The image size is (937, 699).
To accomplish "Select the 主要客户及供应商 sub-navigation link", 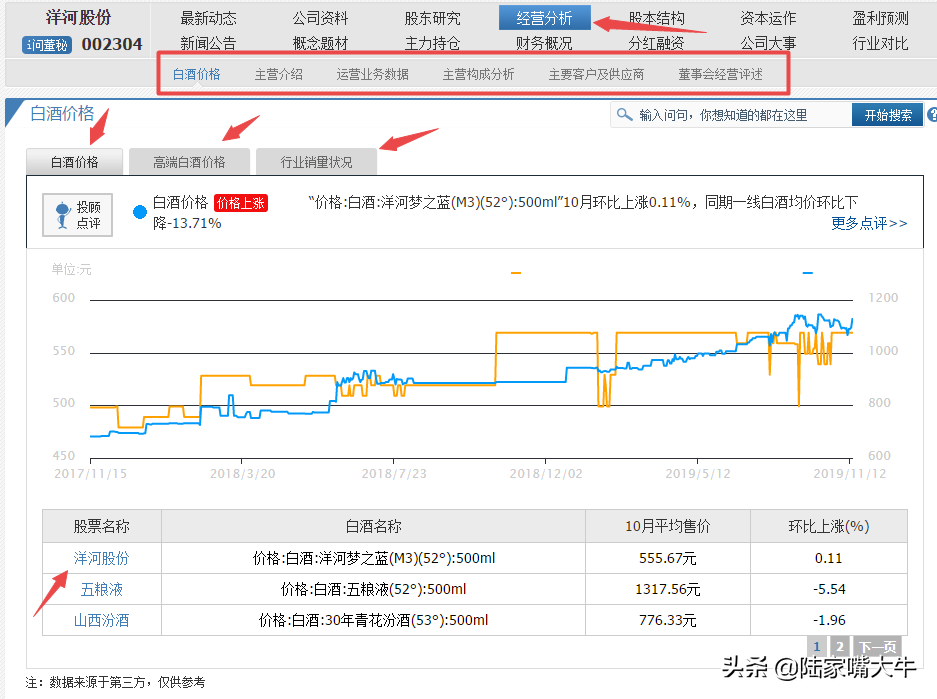I will click(596, 74).
